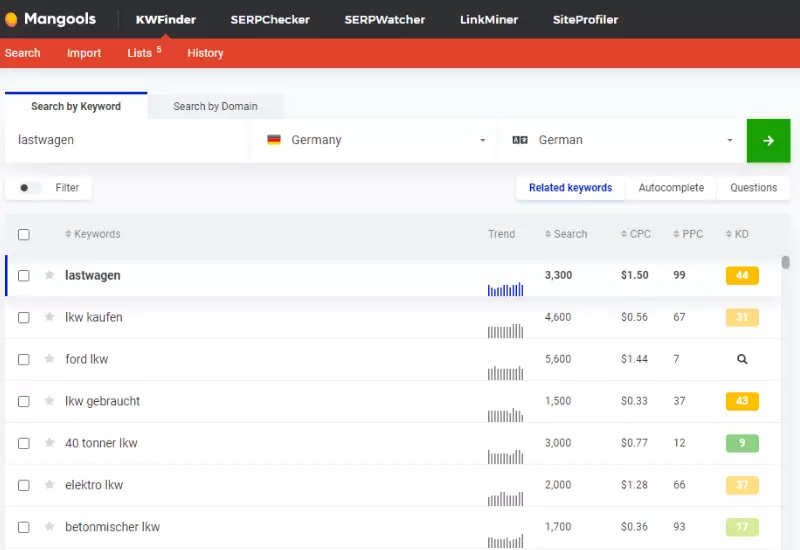Image resolution: width=800 pixels, height=550 pixels.
Task: Star the ford lkw keyword
Action: coord(49,359)
